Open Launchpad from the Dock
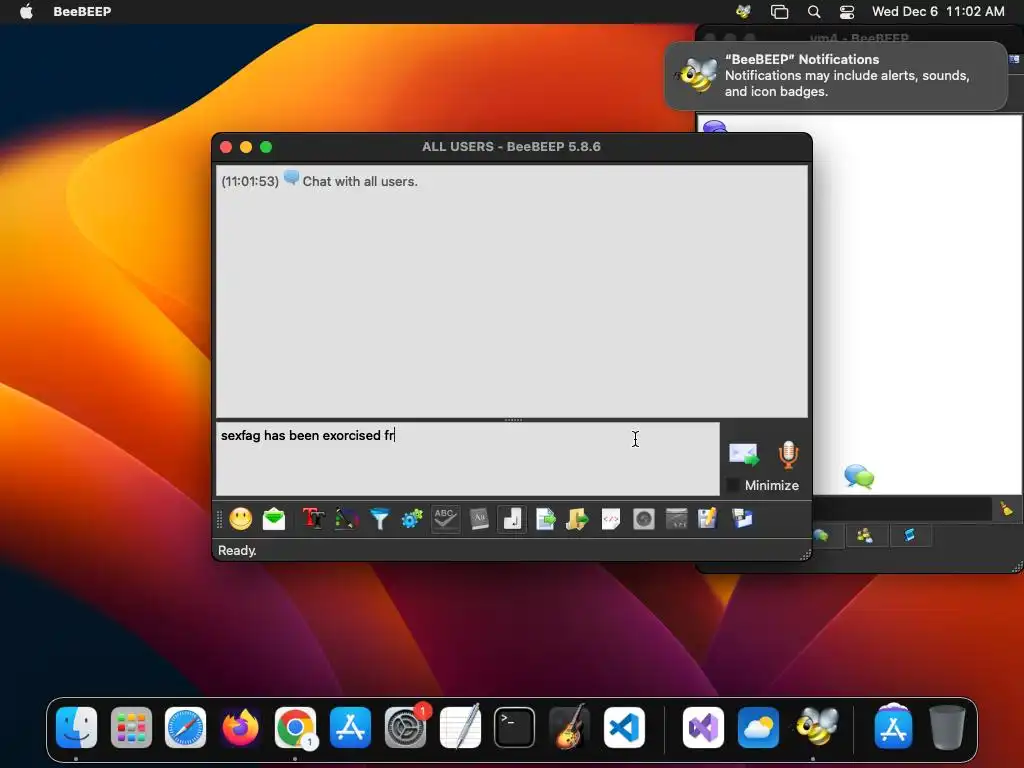 (131, 728)
